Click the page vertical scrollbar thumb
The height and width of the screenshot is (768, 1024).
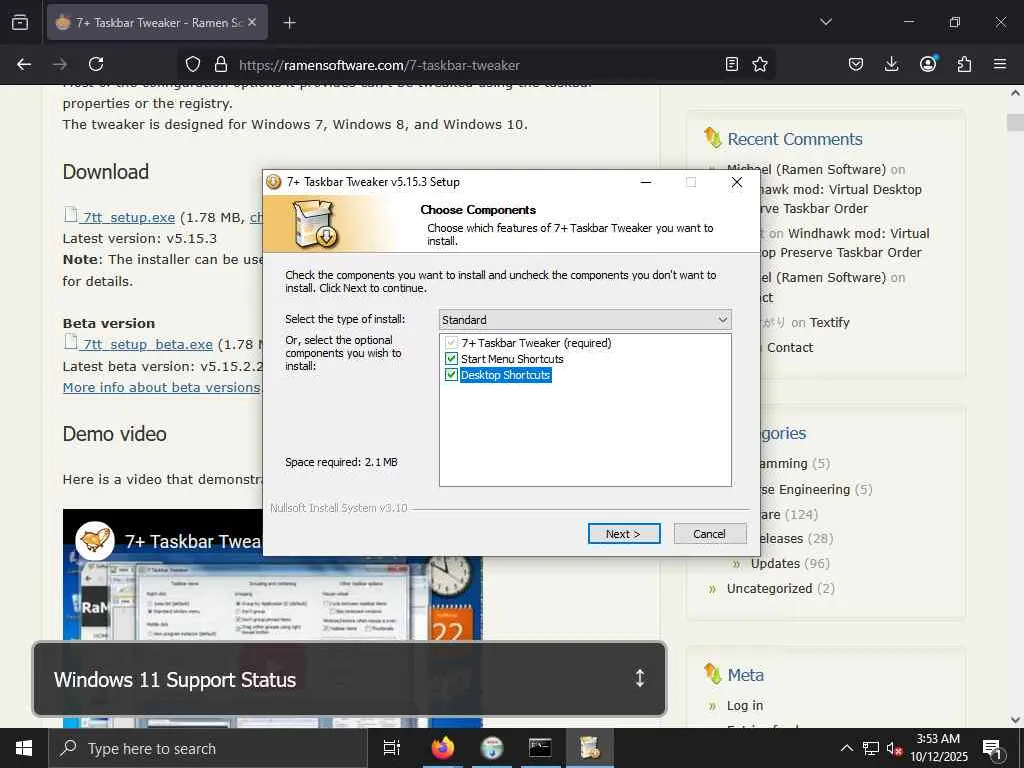pyautogui.click(x=1015, y=123)
